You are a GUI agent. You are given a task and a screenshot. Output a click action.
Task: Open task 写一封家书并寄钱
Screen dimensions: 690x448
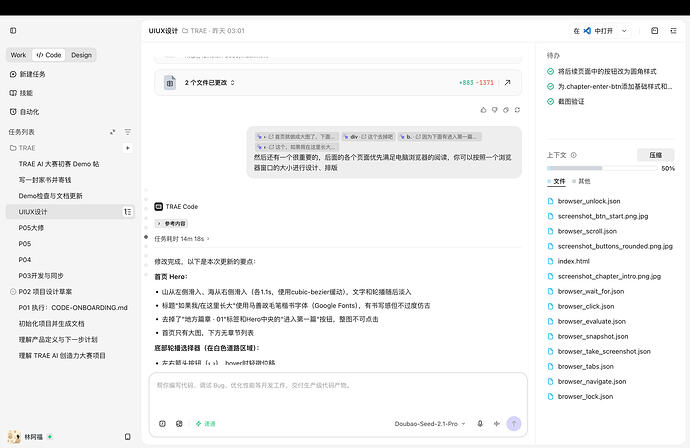click(x=45, y=180)
